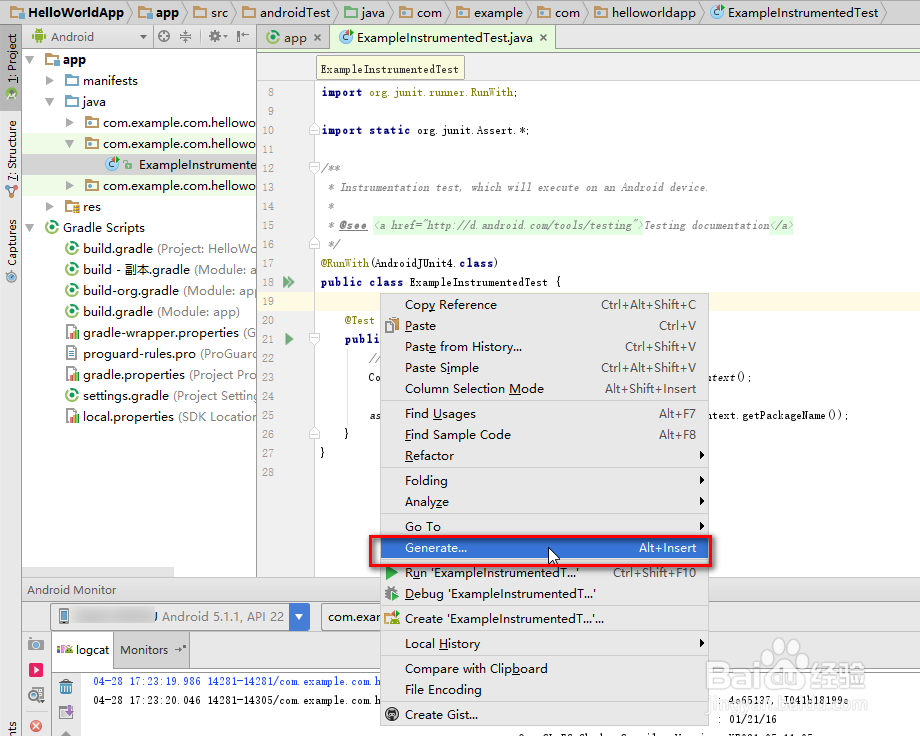Select local.properties file

point(160,417)
